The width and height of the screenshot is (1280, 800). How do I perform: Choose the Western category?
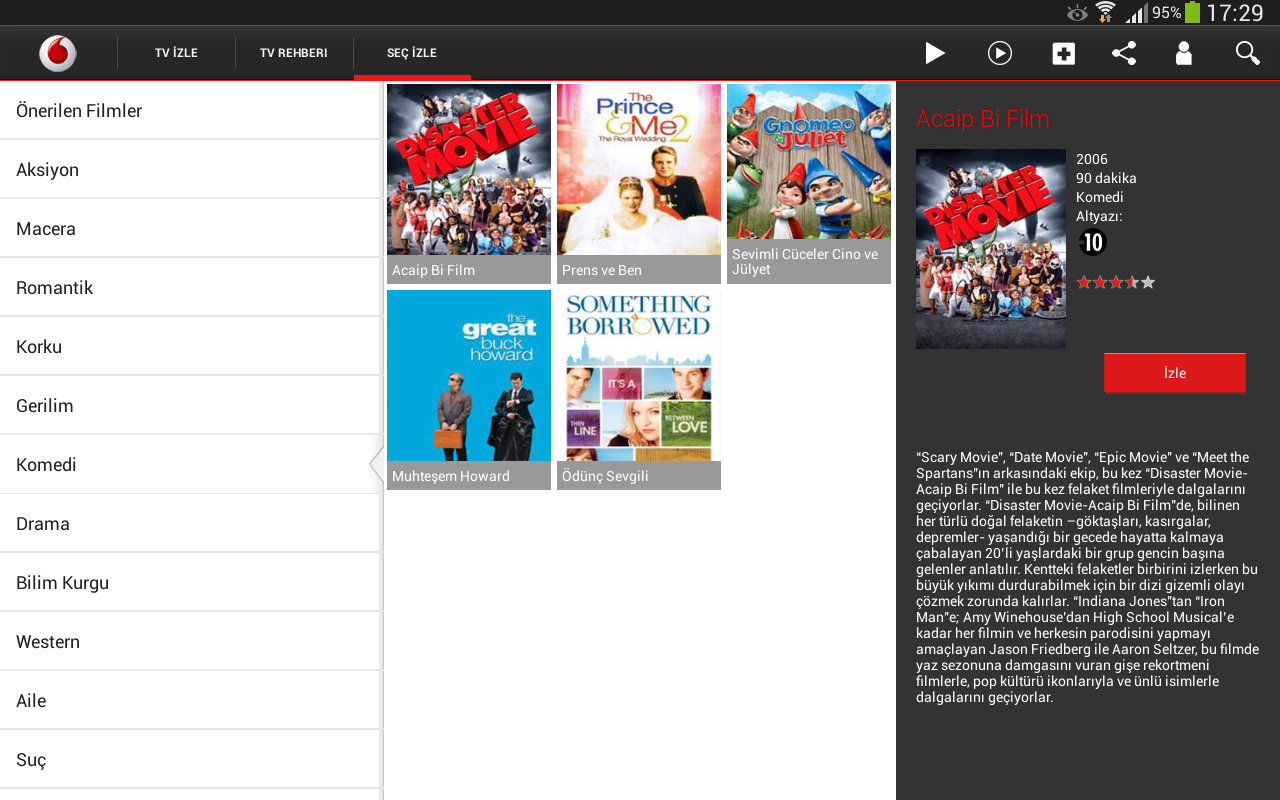(191, 642)
